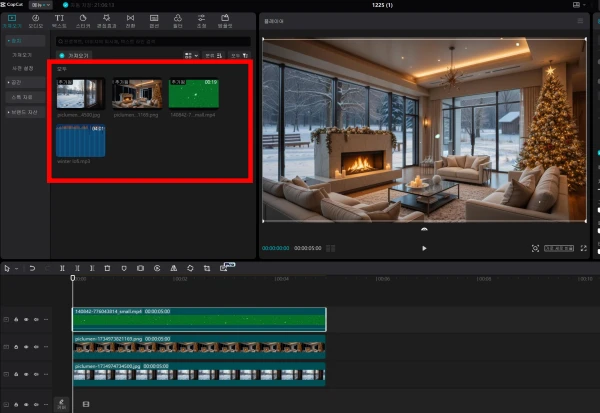
Task: Open the Audio tab with music note icon
Action: tap(36, 21)
